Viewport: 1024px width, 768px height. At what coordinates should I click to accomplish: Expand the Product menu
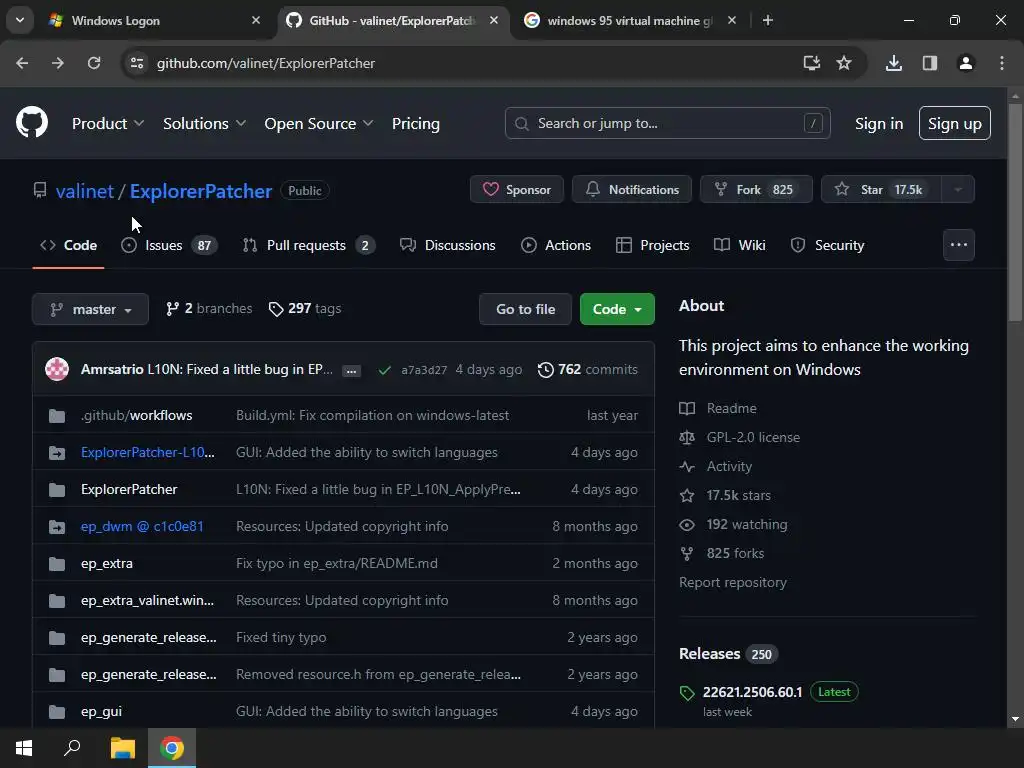tap(108, 123)
